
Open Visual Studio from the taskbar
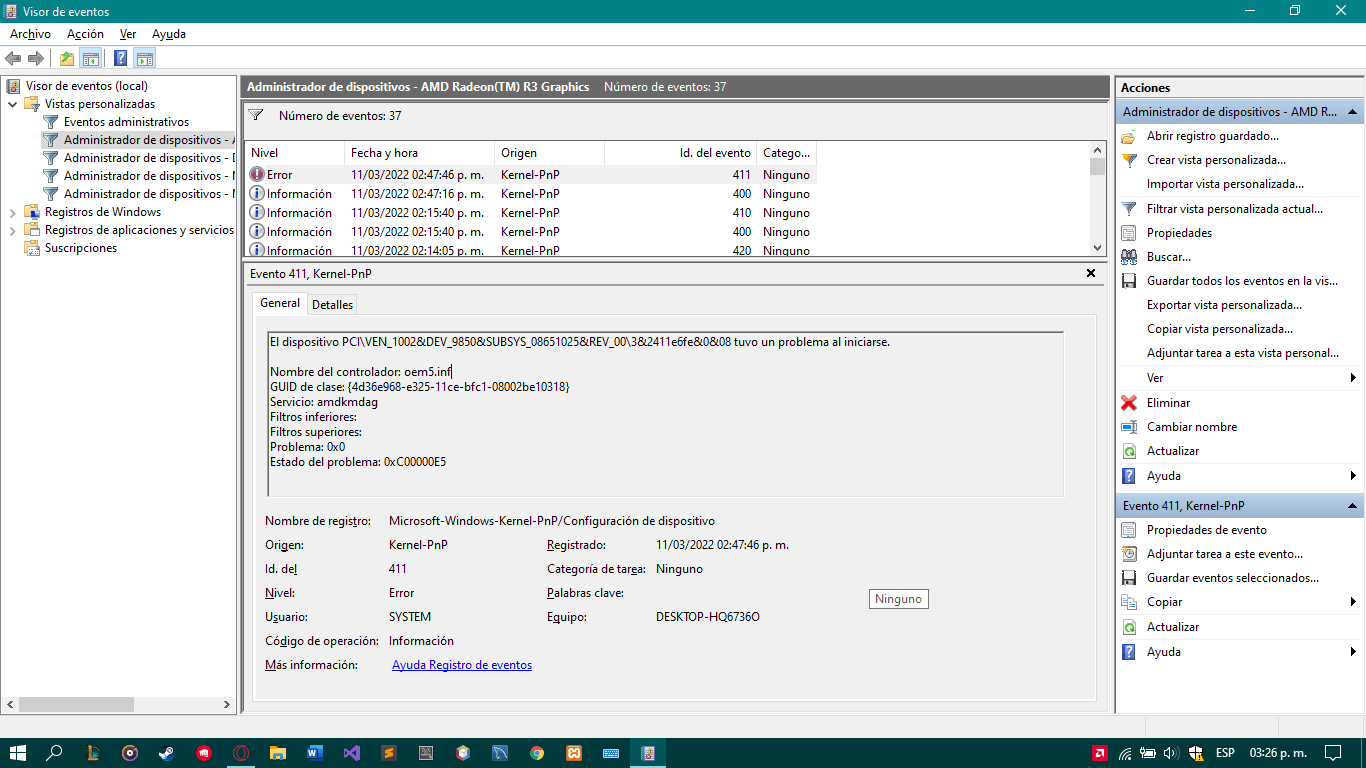point(352,753)
